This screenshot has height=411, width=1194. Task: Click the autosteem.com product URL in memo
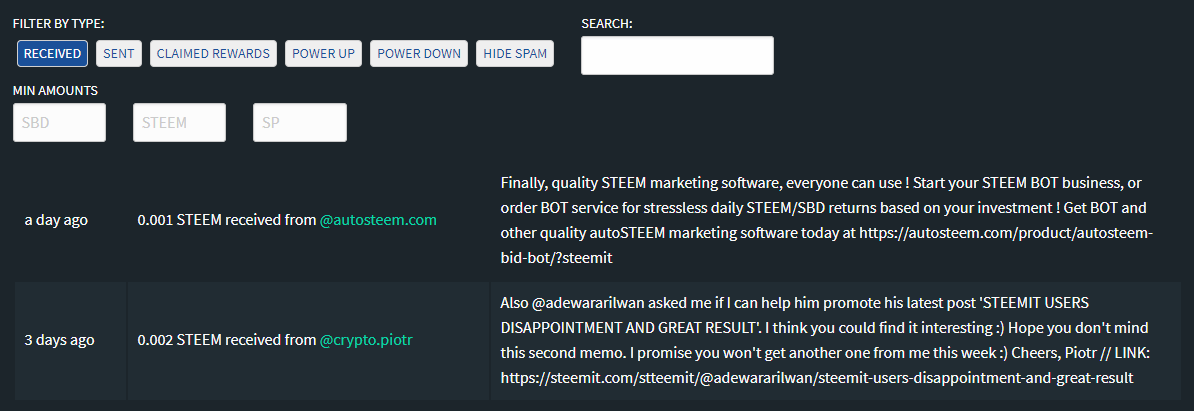826,246
